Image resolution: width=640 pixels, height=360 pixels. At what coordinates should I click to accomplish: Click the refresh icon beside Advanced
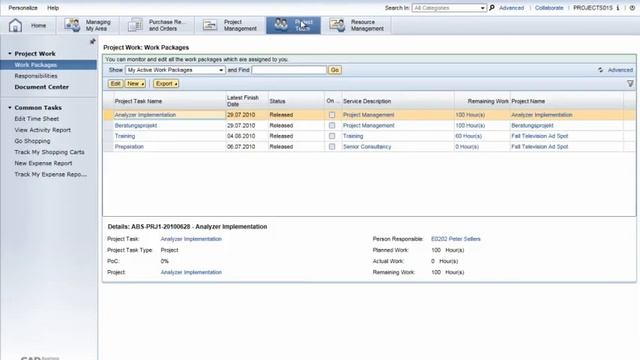[x=600, y=70]
